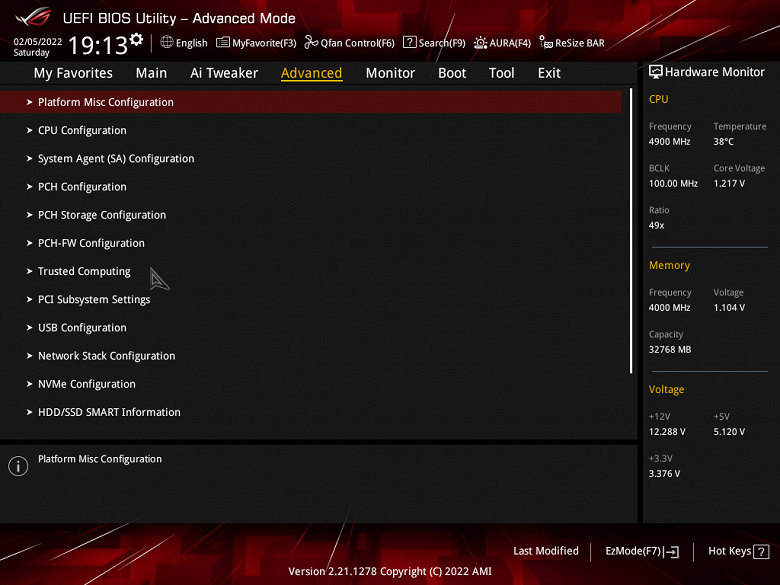780x585 pixels.
Task: Click the Search question mark icon
Action: coord(409,42)
